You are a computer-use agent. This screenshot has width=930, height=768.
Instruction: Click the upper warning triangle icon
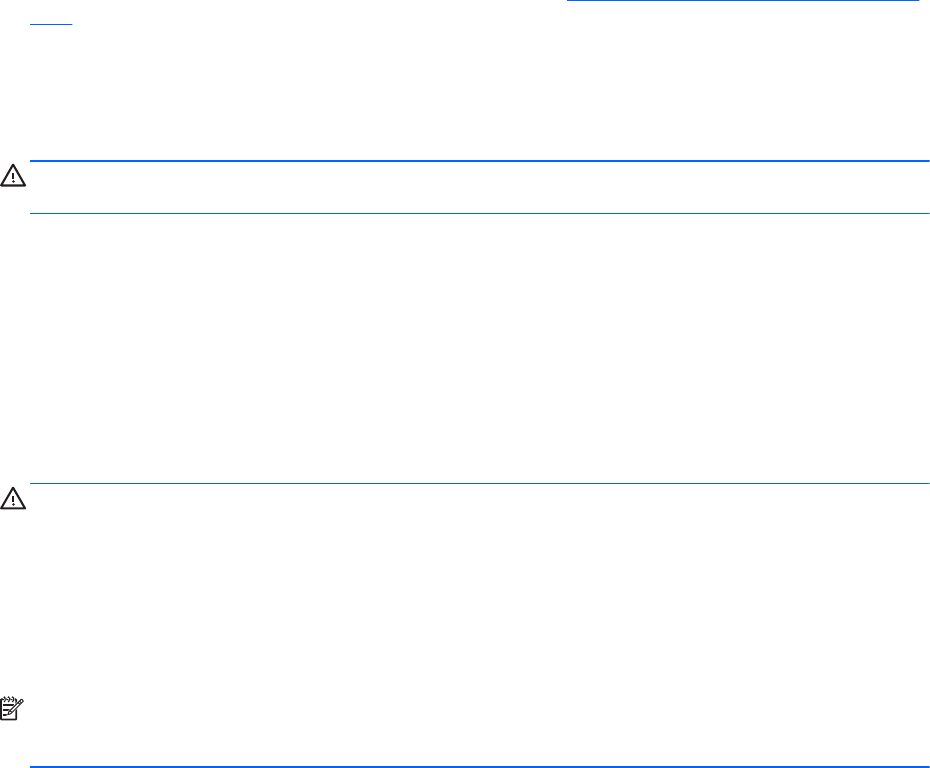click(14, 176)
